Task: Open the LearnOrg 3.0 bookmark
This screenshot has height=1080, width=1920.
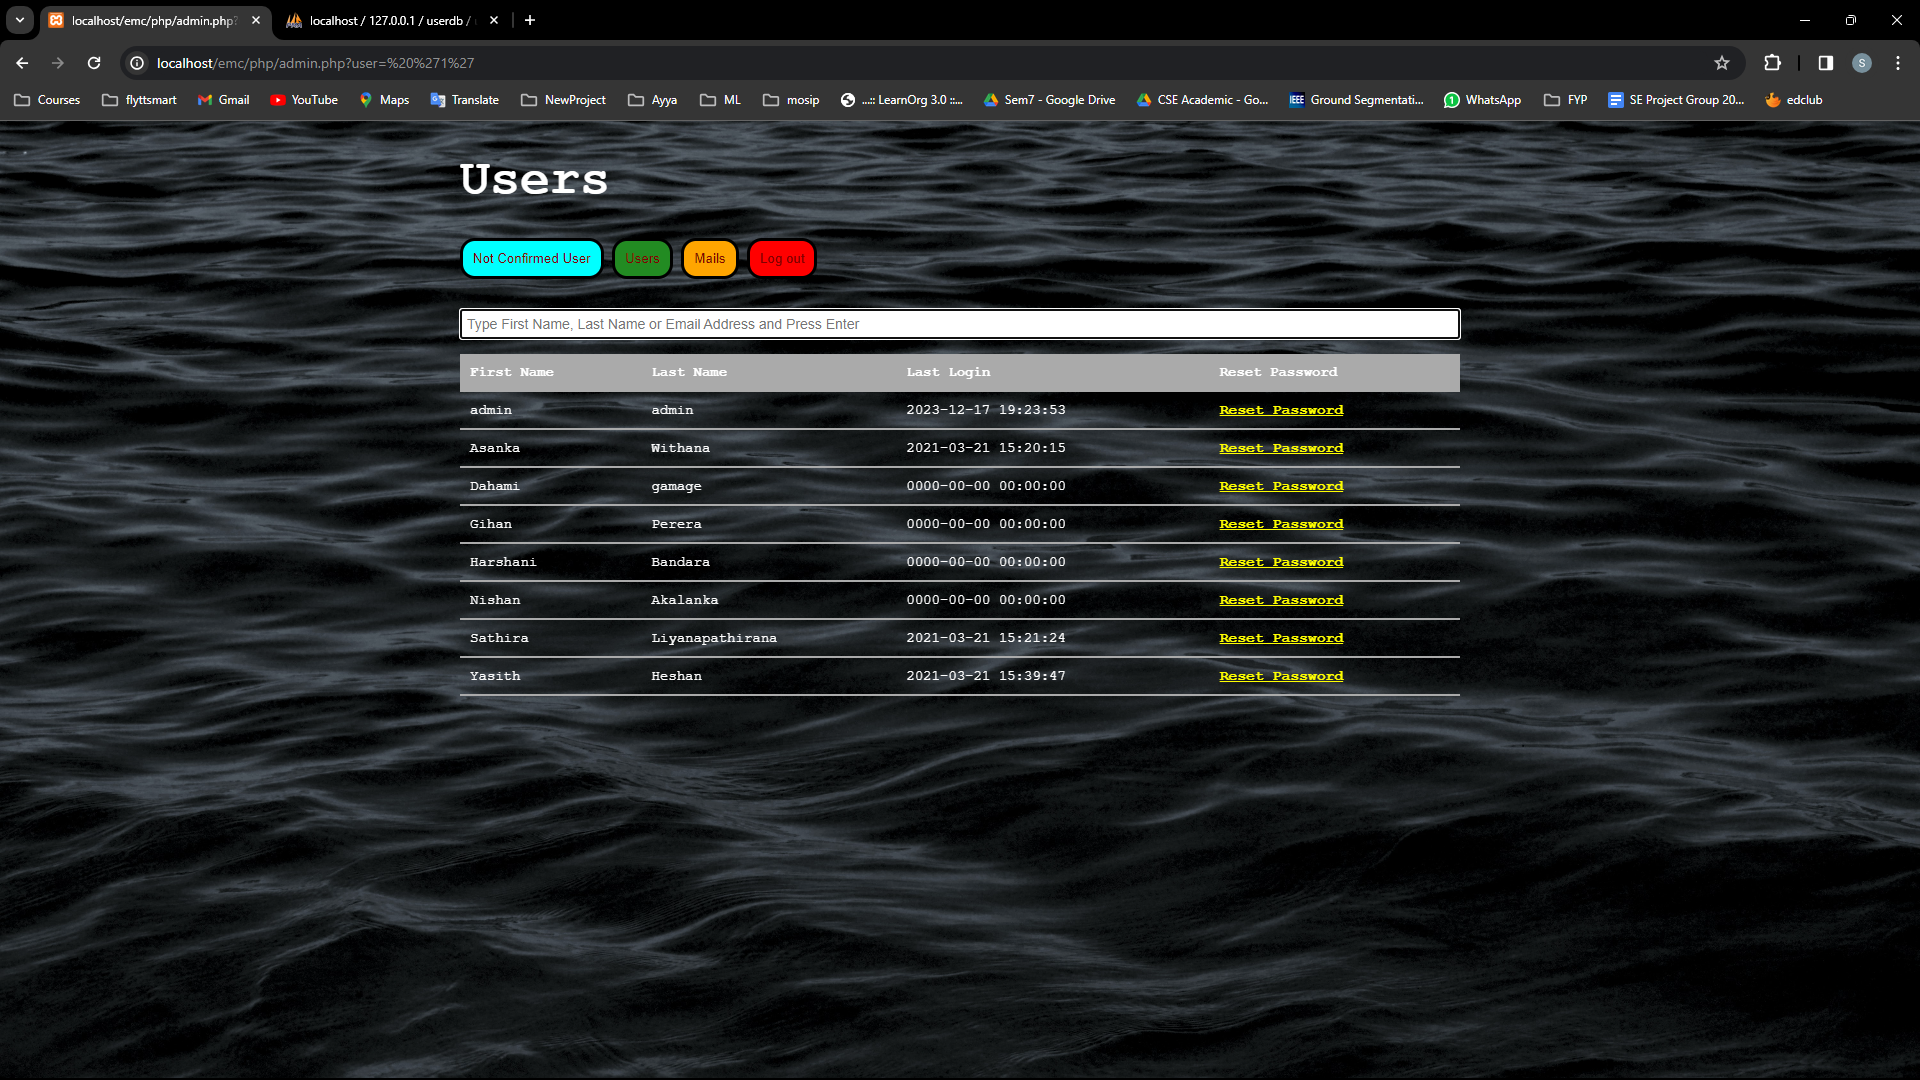Action: tap(902, 100)
